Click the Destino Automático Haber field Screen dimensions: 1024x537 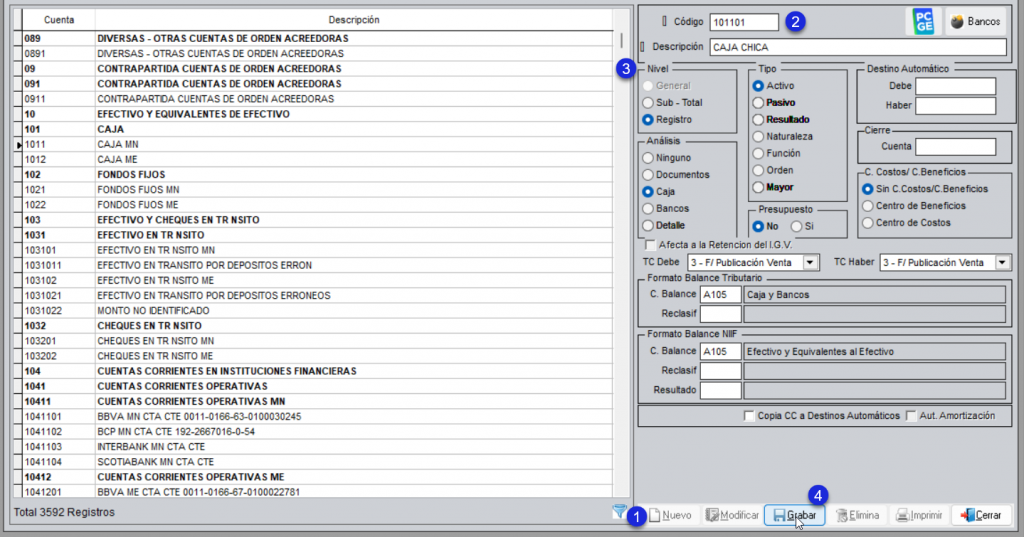pos(955,106)
